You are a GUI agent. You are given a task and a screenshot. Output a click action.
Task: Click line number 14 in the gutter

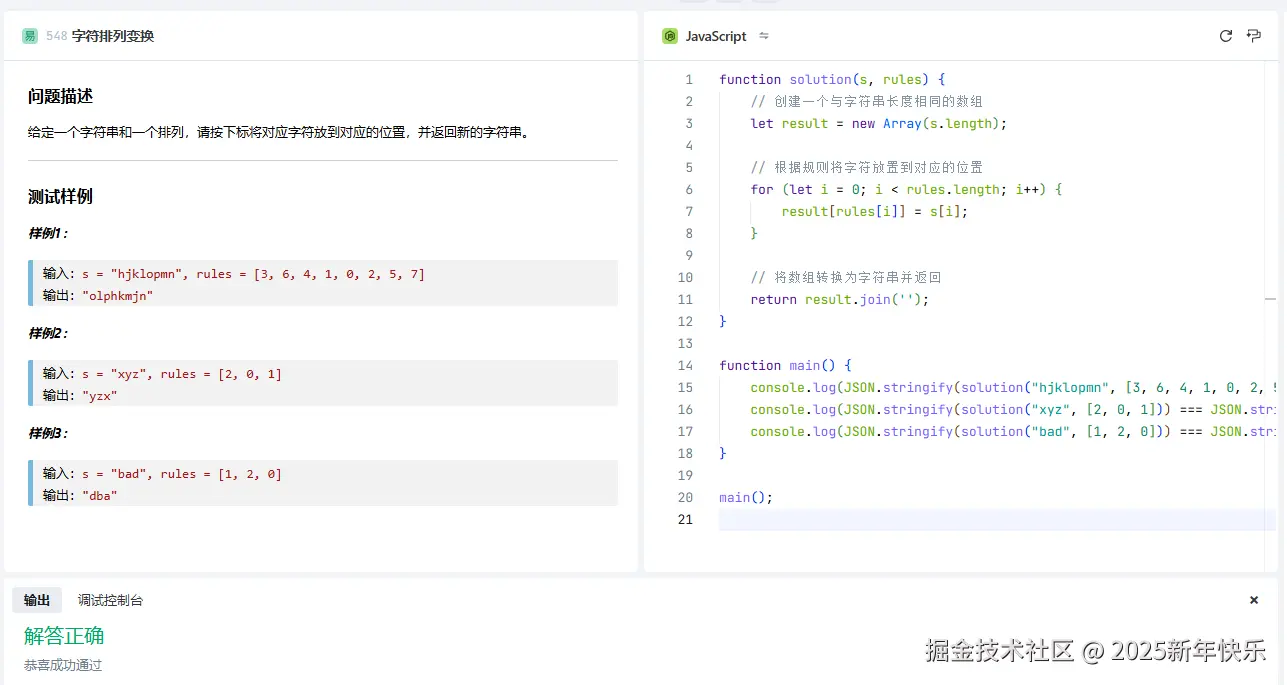(685, 365)
